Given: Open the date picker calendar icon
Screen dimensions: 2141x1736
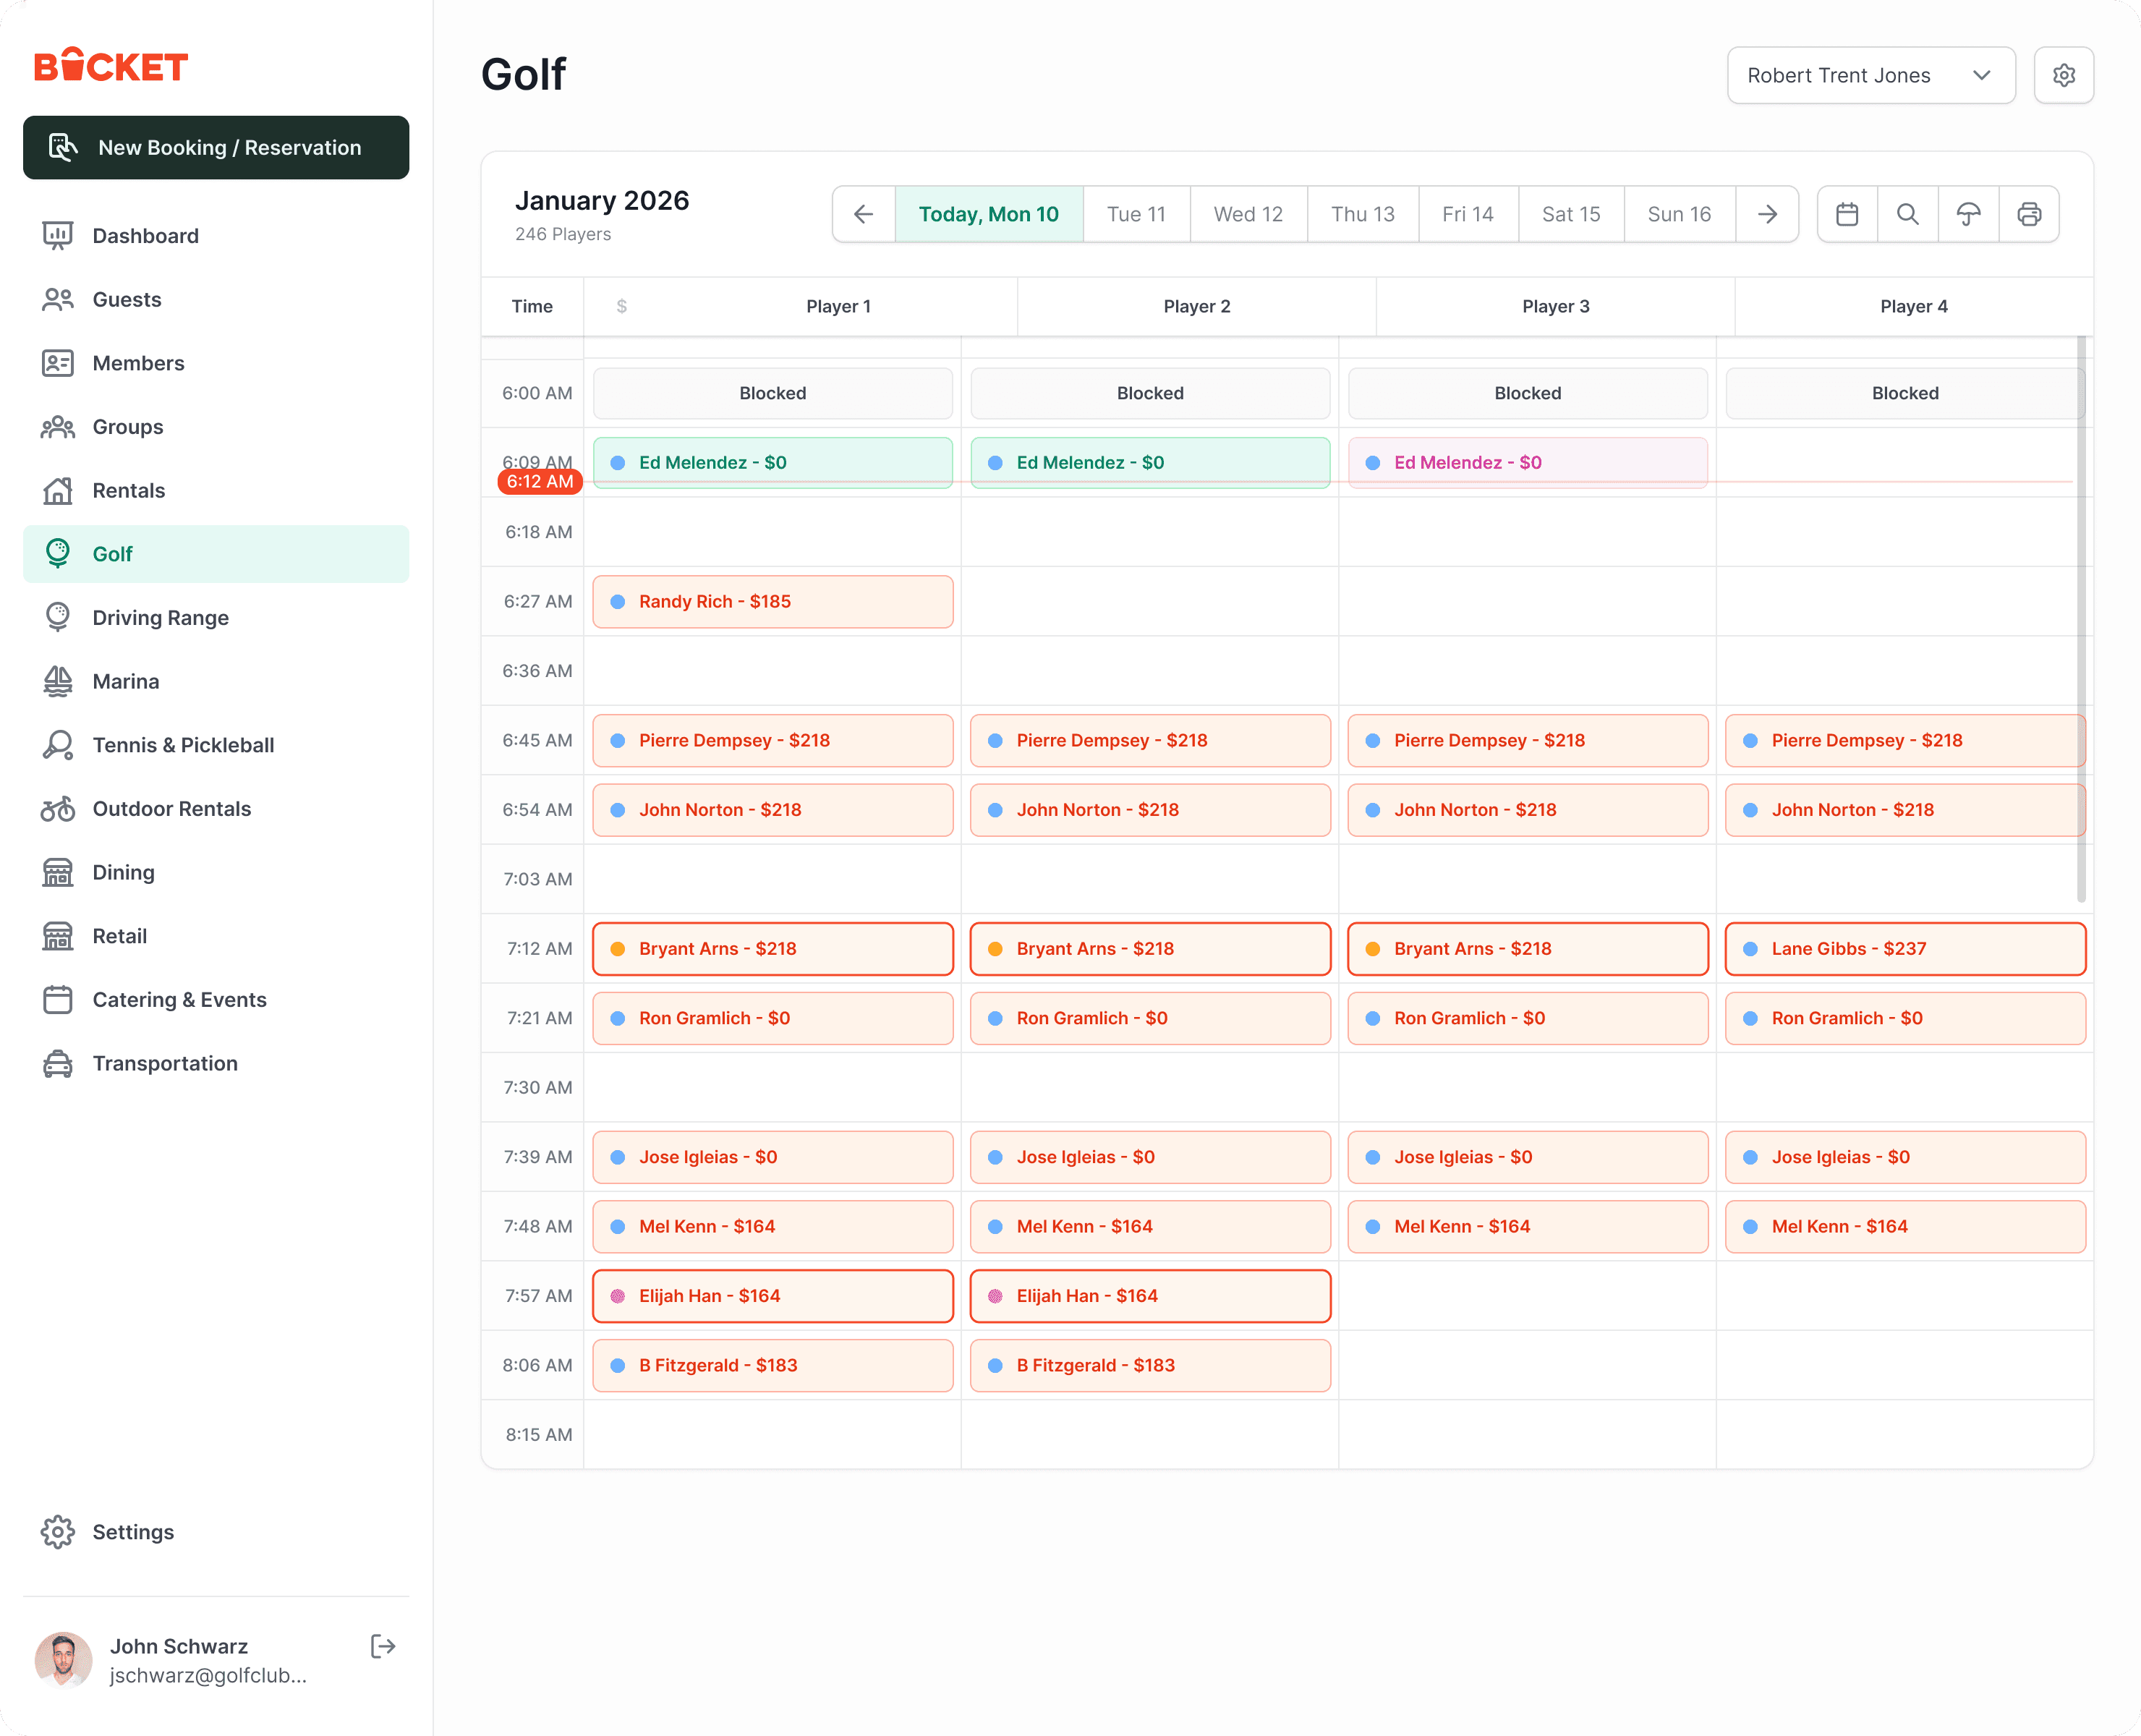Looking at the screenshot, I should [x=1847, y=213].
